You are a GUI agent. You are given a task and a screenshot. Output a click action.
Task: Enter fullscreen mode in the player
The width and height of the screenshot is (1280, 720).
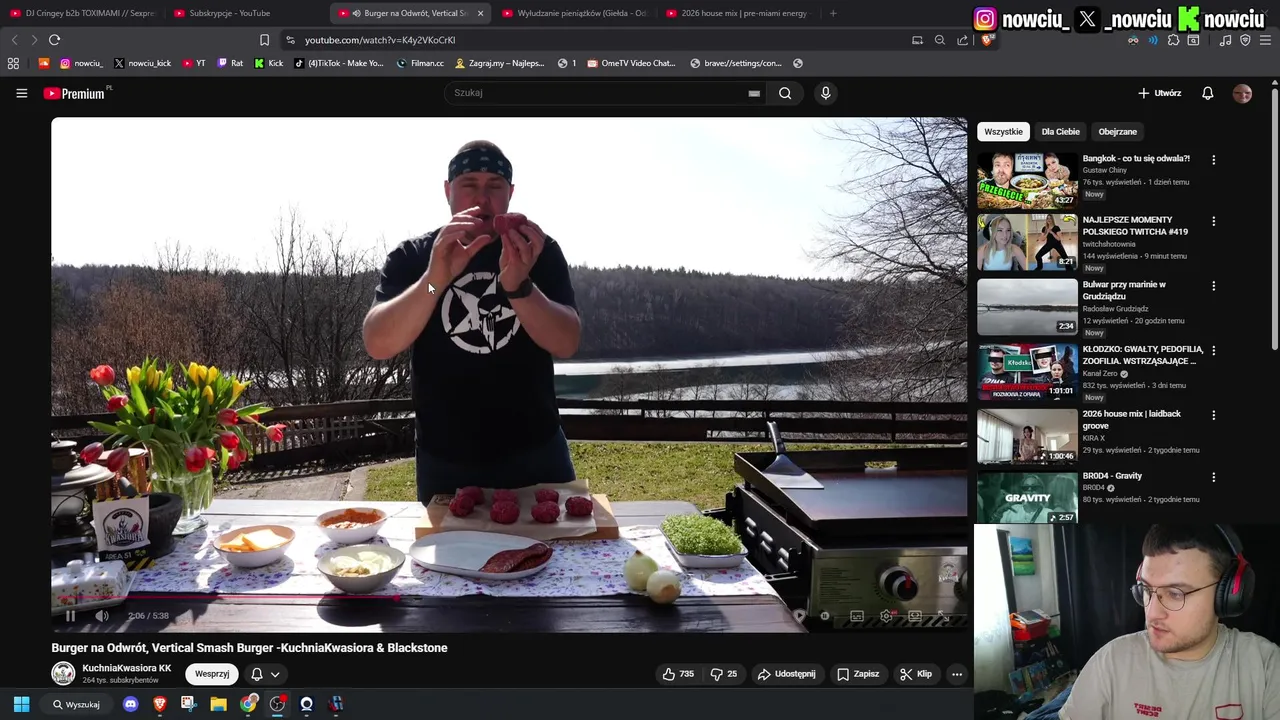tap(943, 616)
